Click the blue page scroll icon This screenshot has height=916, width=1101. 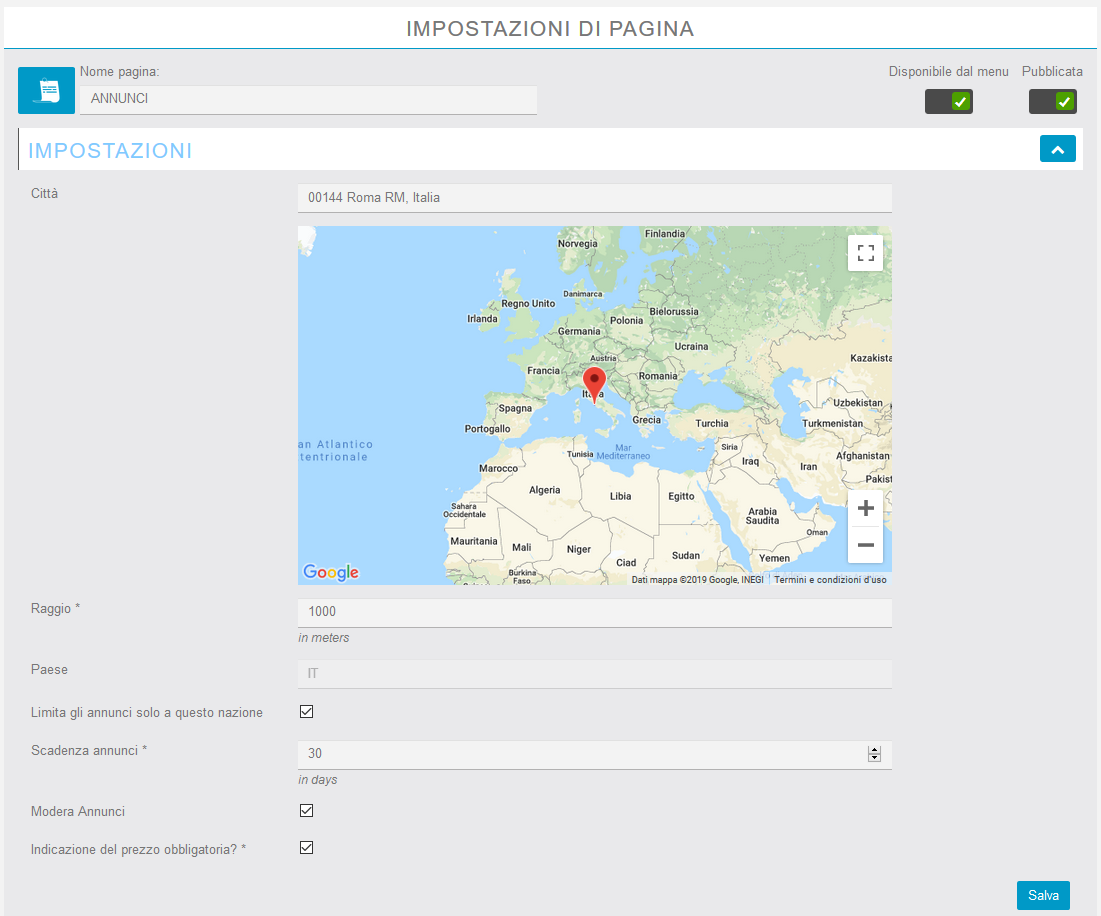click(x=46, y=91)
